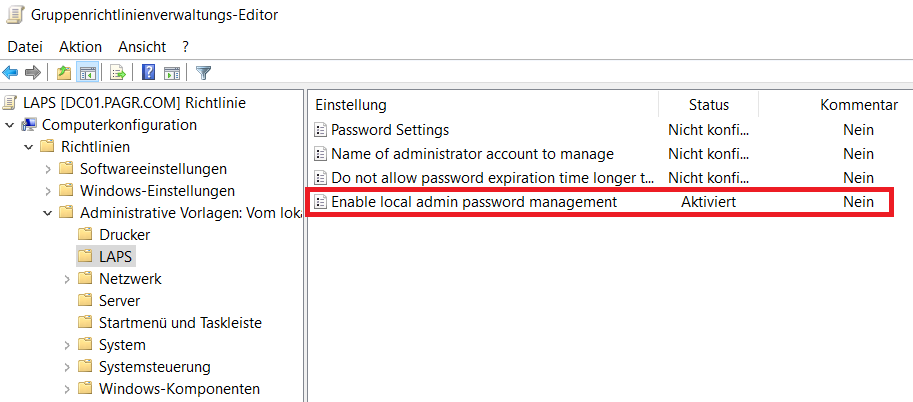Sort by the Status column header
The image size is (913, 402).
(x=708, y=104)
